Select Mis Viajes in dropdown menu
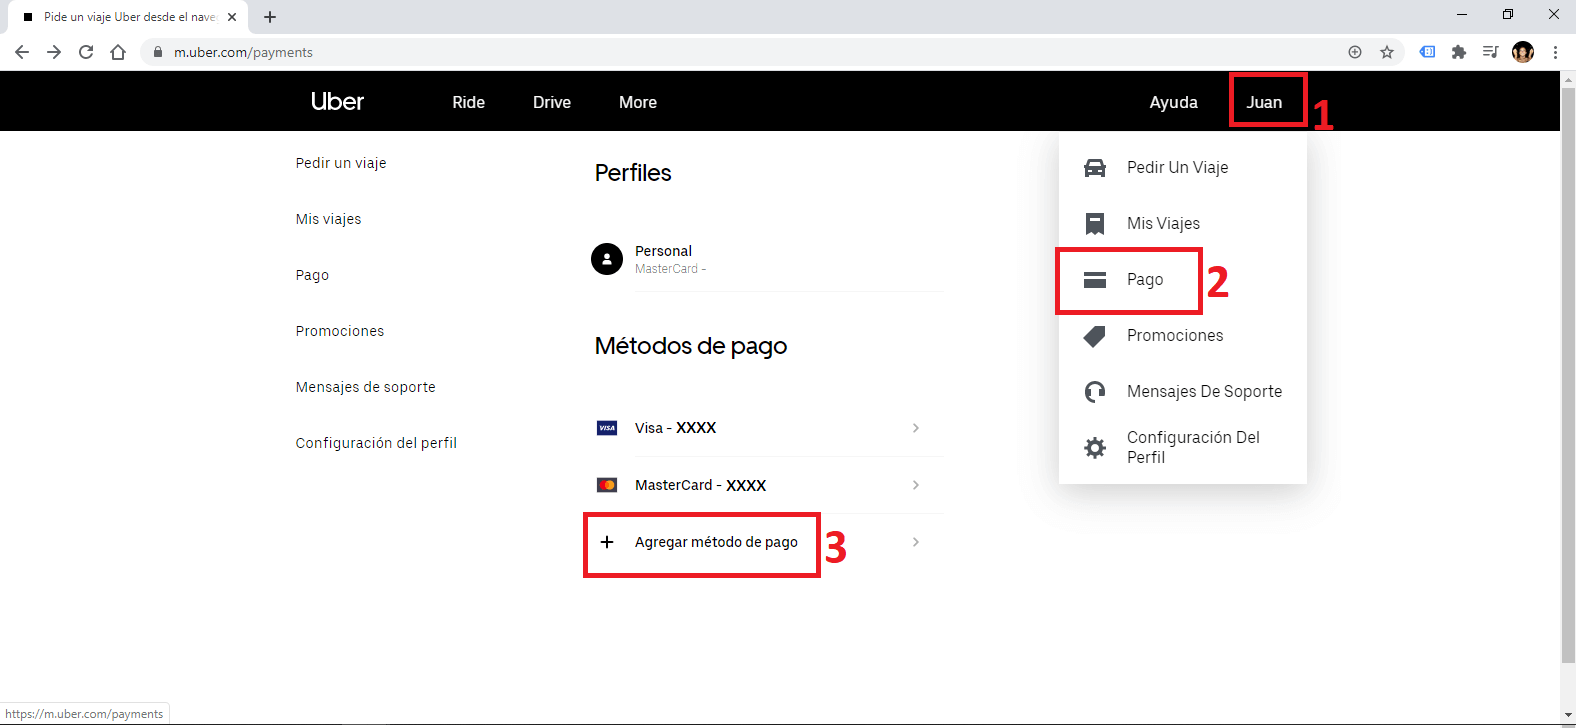 [x=1183, y=224]
